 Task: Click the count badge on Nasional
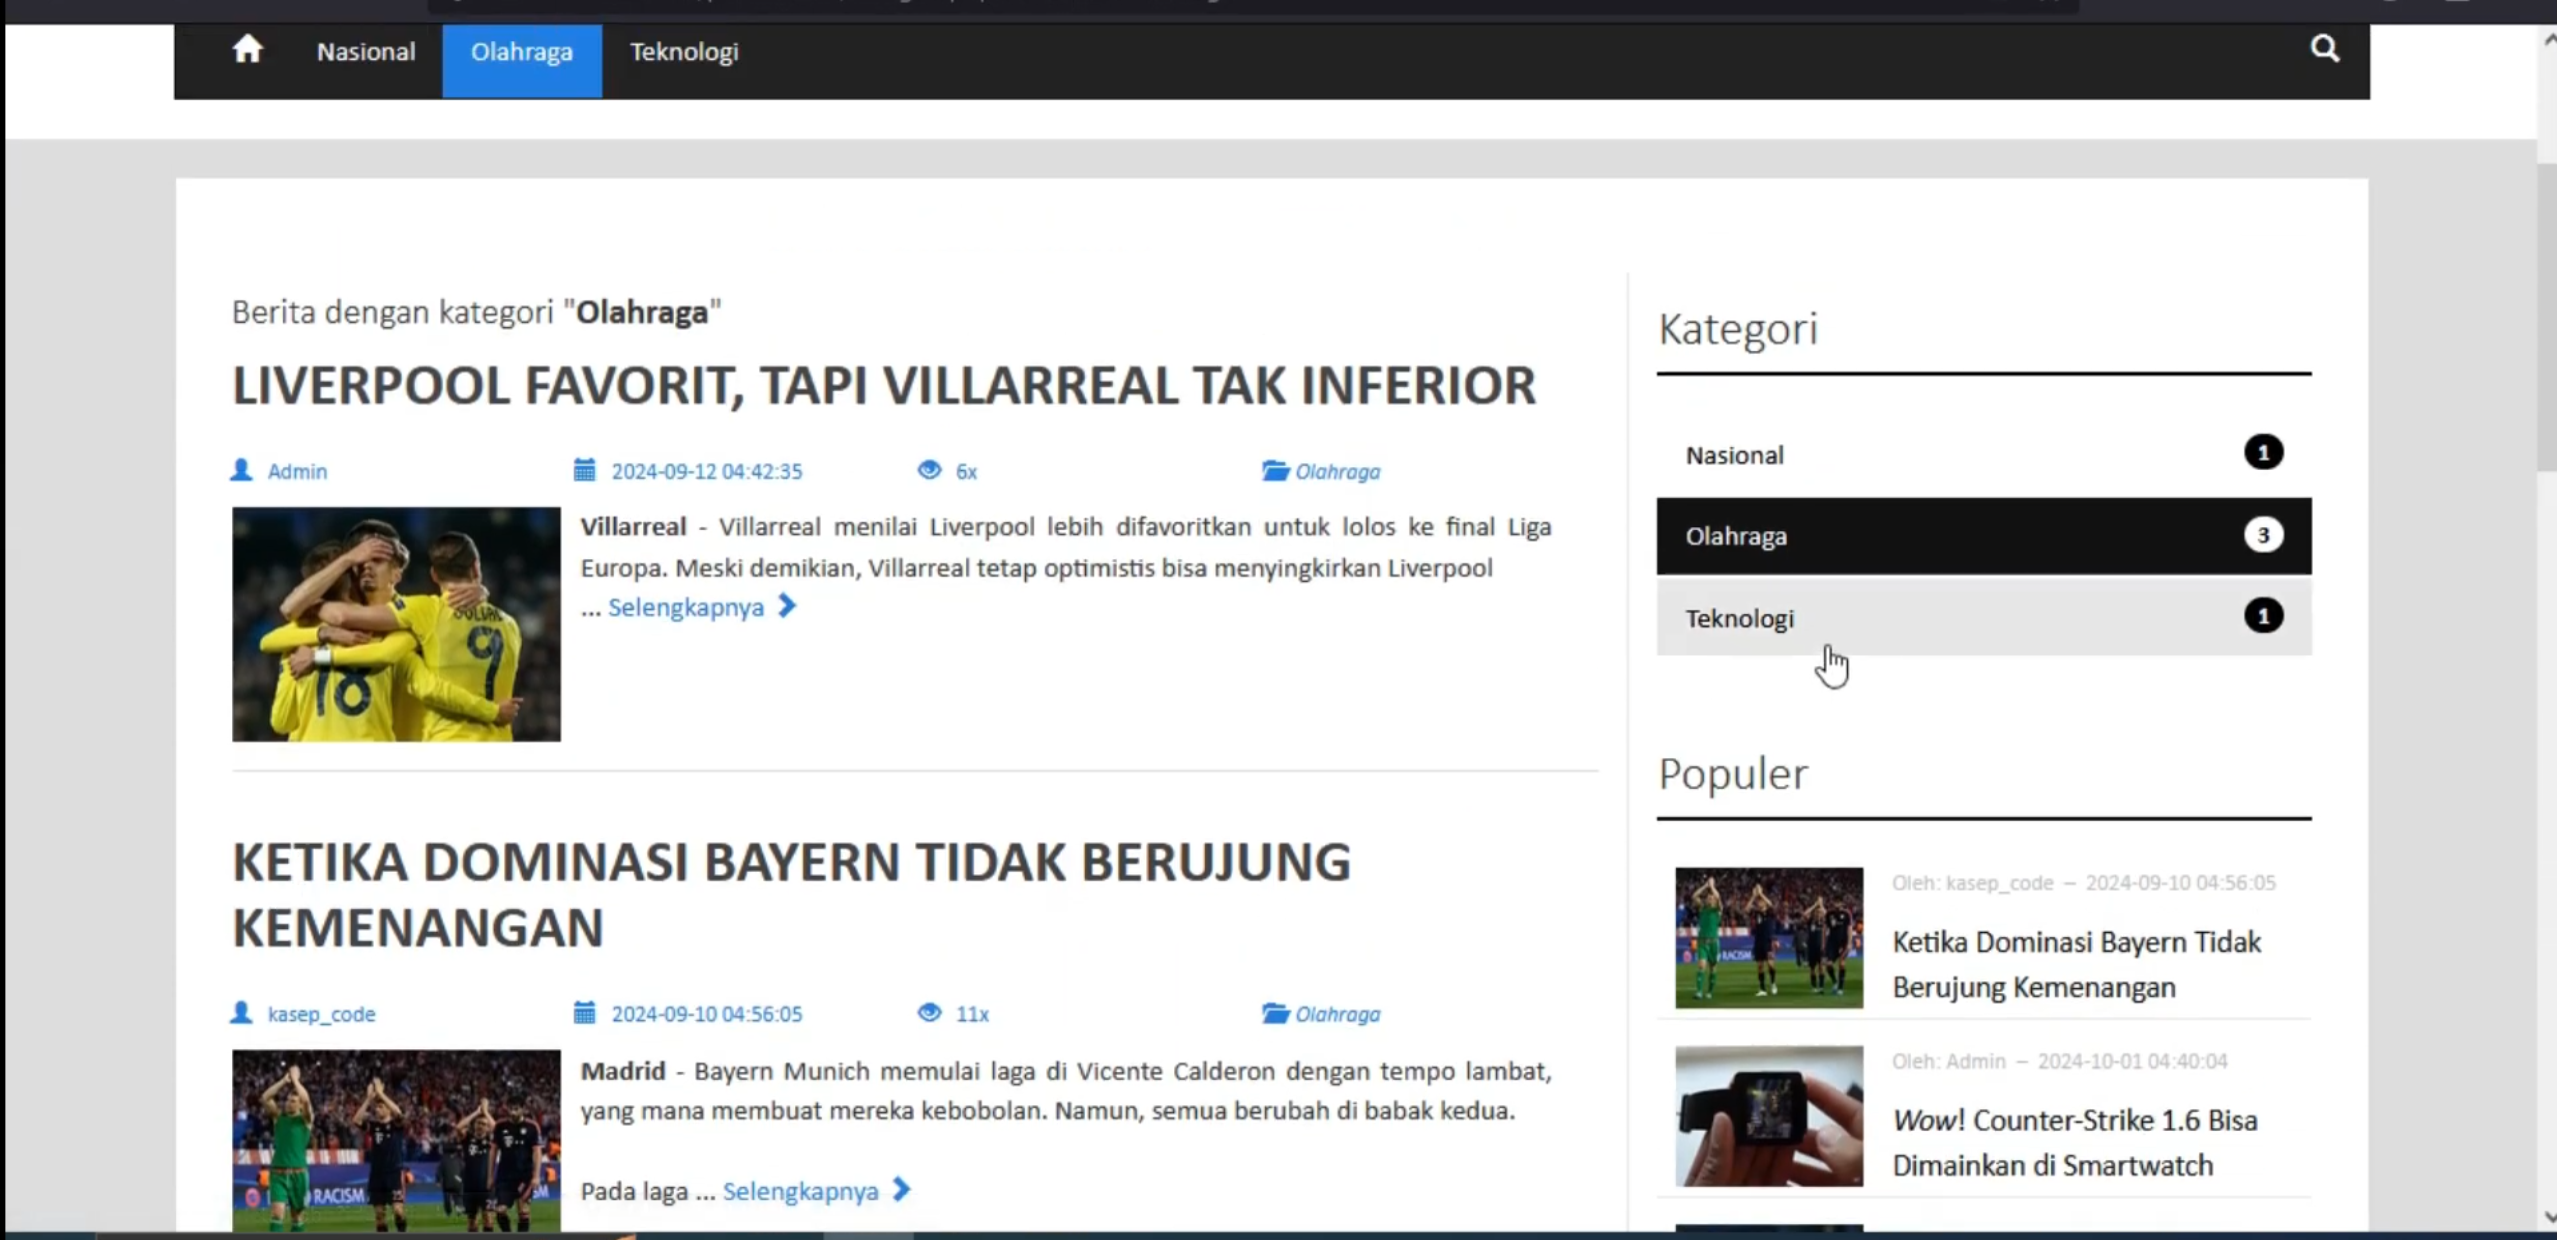(2263, 452)
